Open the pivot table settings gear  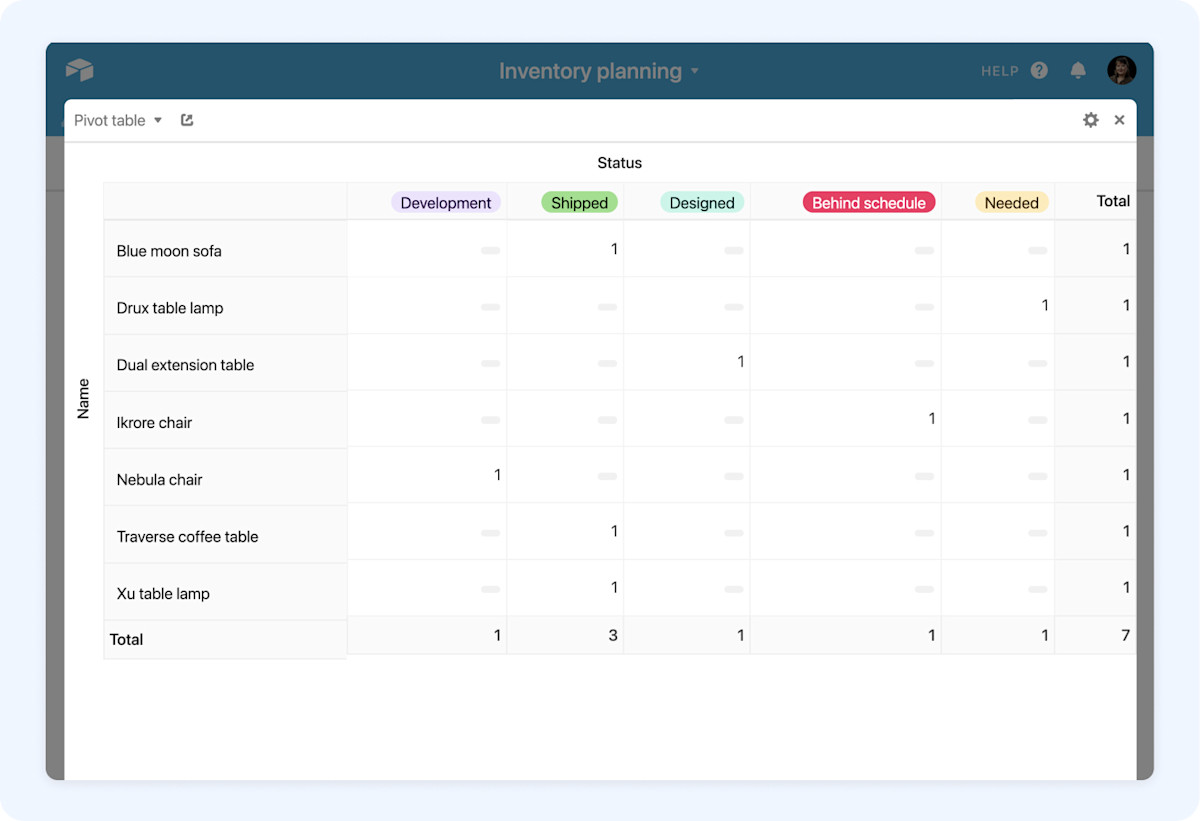[x=1090, y=119]
